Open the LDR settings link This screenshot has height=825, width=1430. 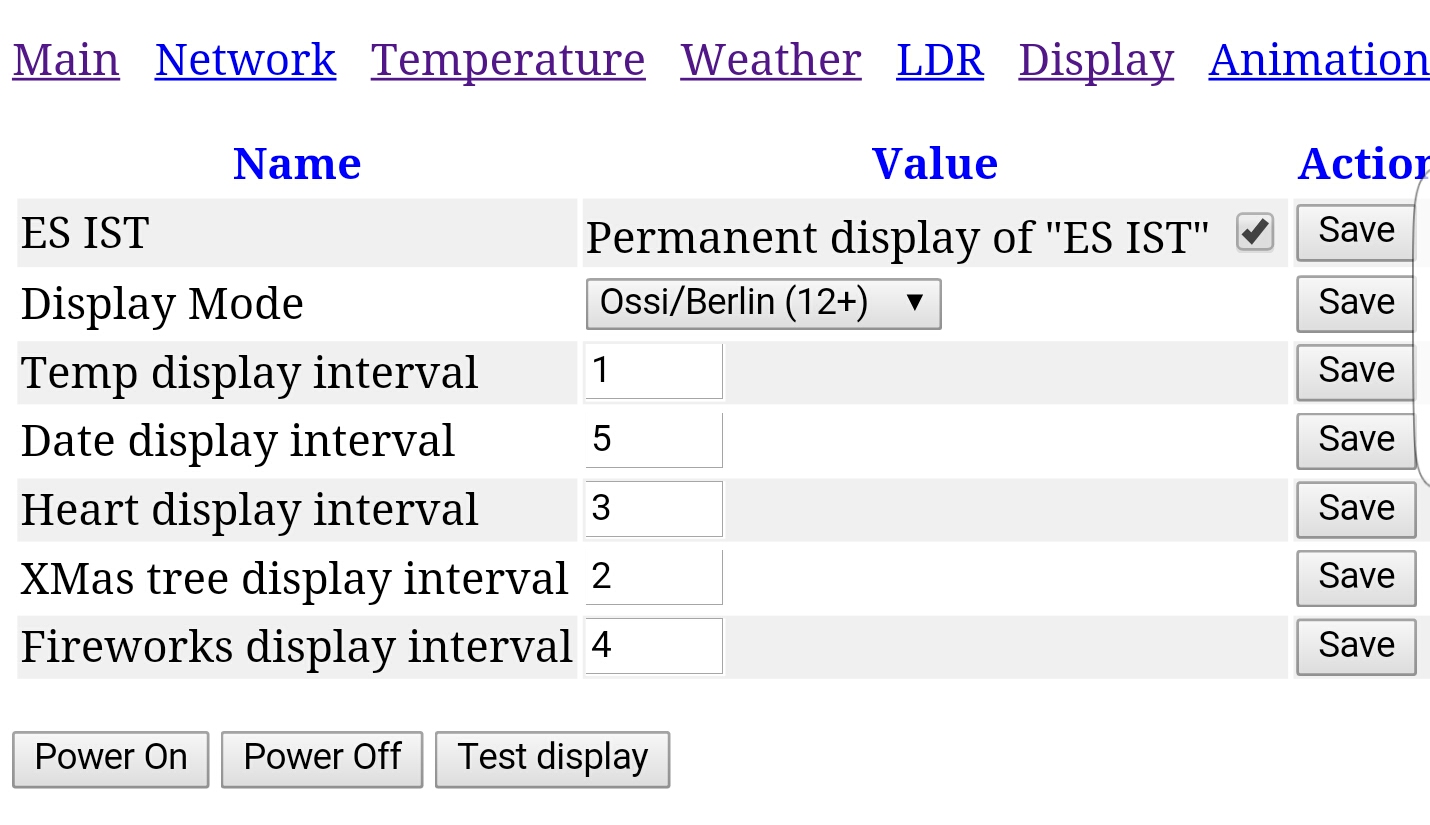pos(940,60)
